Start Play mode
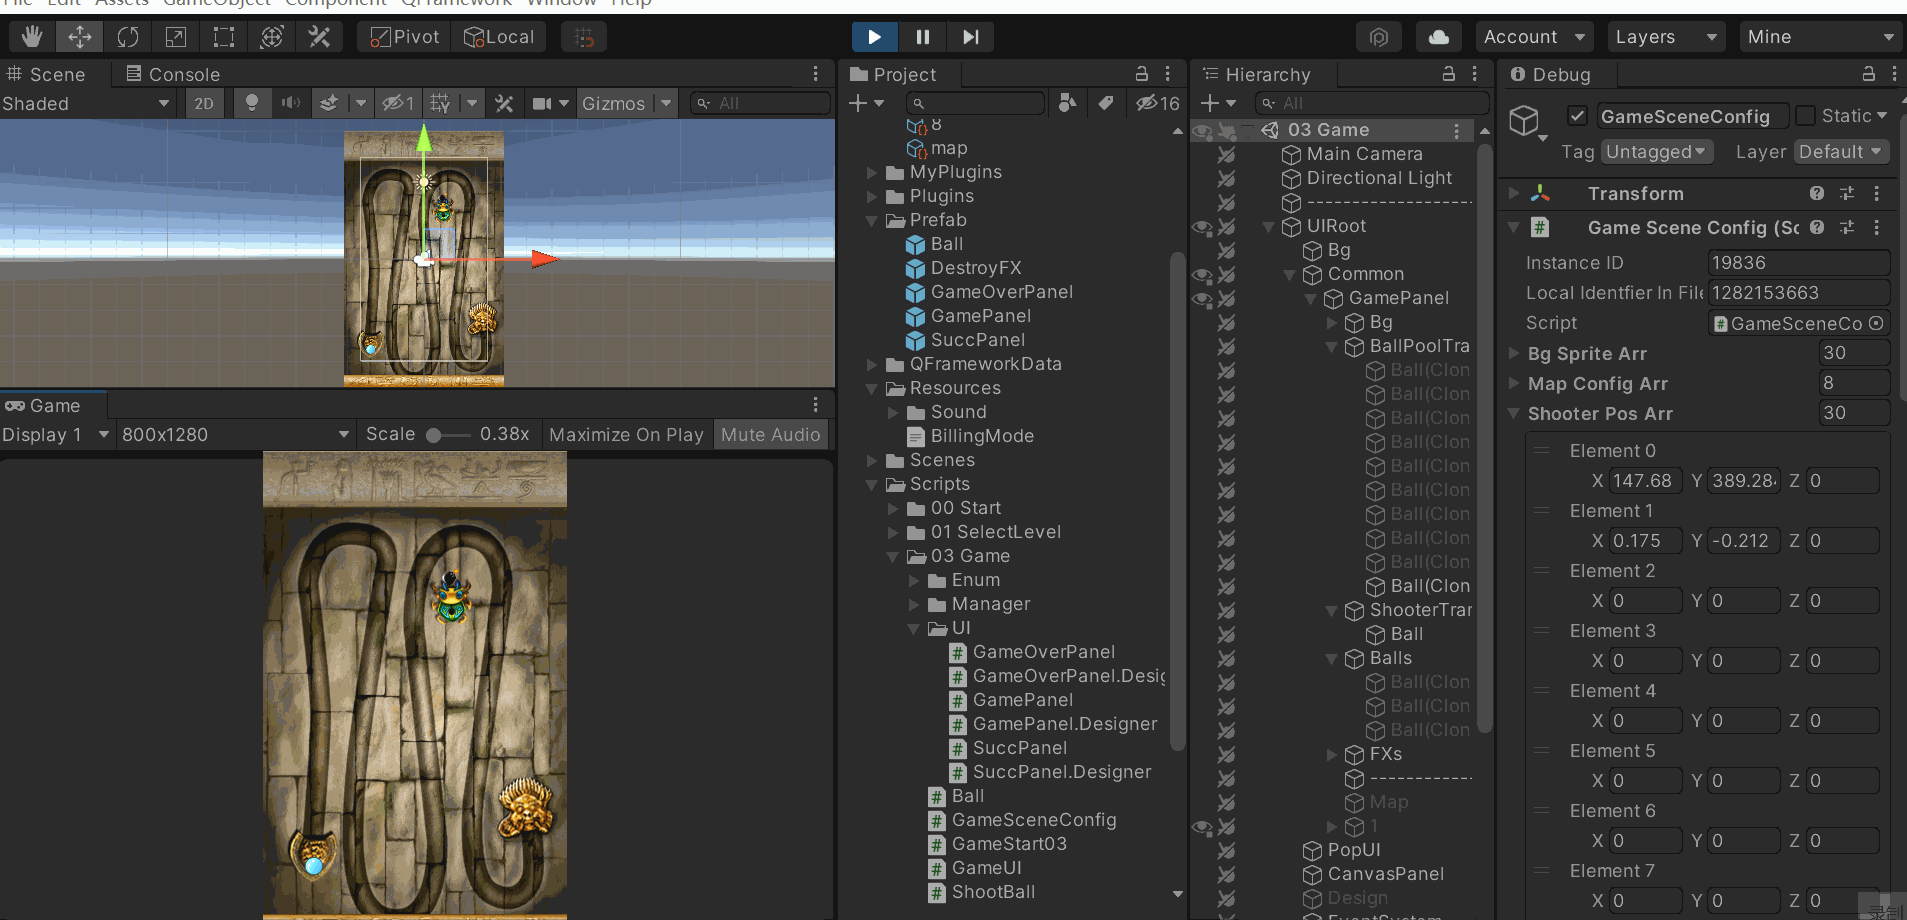The width and height of the screenshot is (1907, 920). [874, 37]
